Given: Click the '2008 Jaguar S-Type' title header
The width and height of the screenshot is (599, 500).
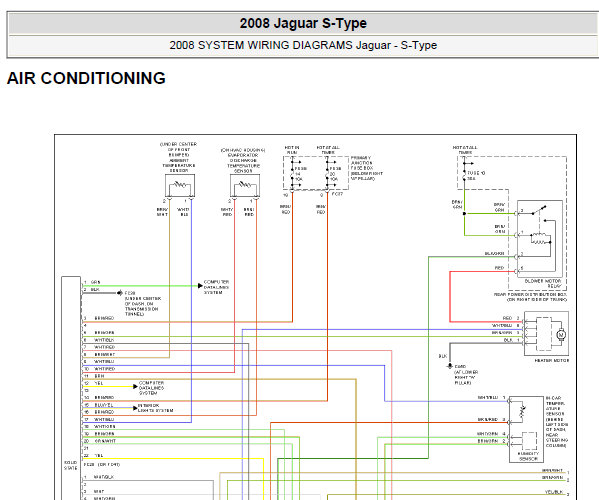Looking at the screenshot, I should point(303,24).
